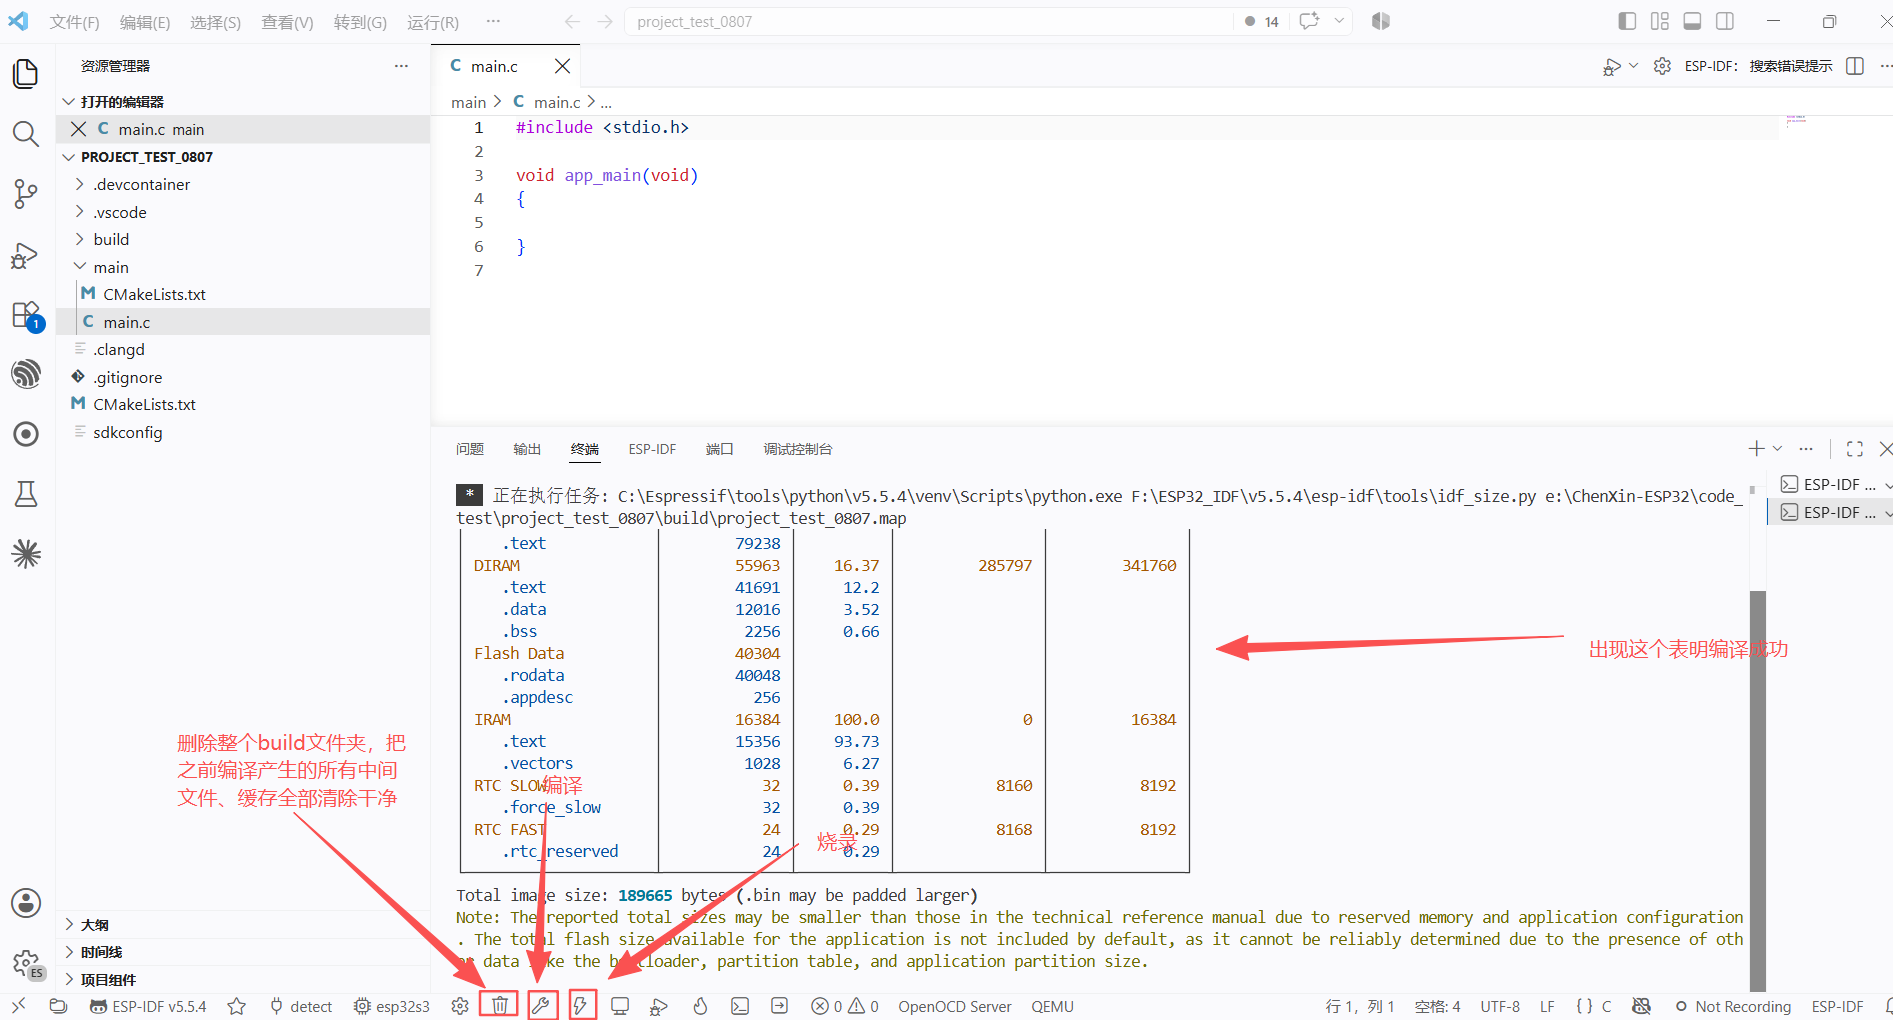Viewport: 1893px width, 1020px height.
Task: Switch to the Output (输出) panel tab
Action: [527, 449]
